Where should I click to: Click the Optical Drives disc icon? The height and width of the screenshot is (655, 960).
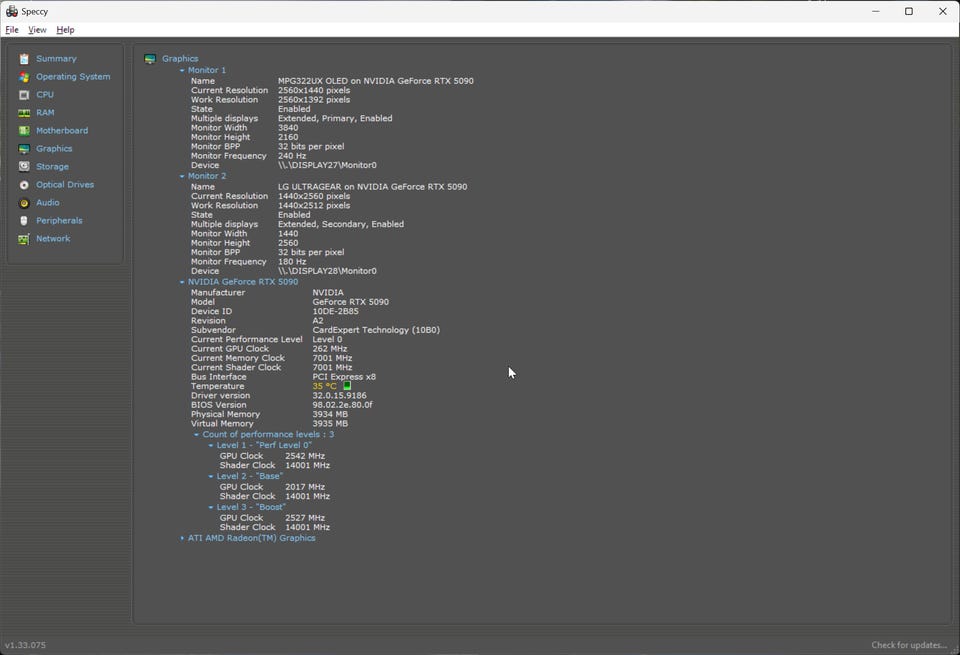pos(24,185)
